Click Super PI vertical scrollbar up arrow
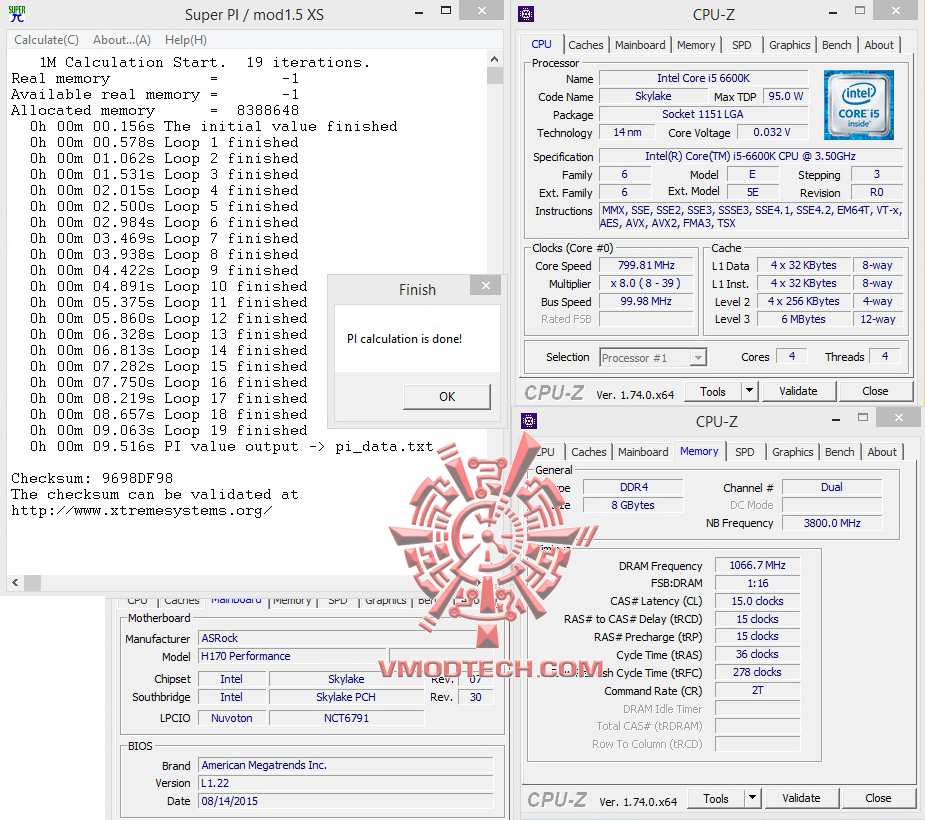Viewport: 925px width, 820px height. tap(494, 59)
